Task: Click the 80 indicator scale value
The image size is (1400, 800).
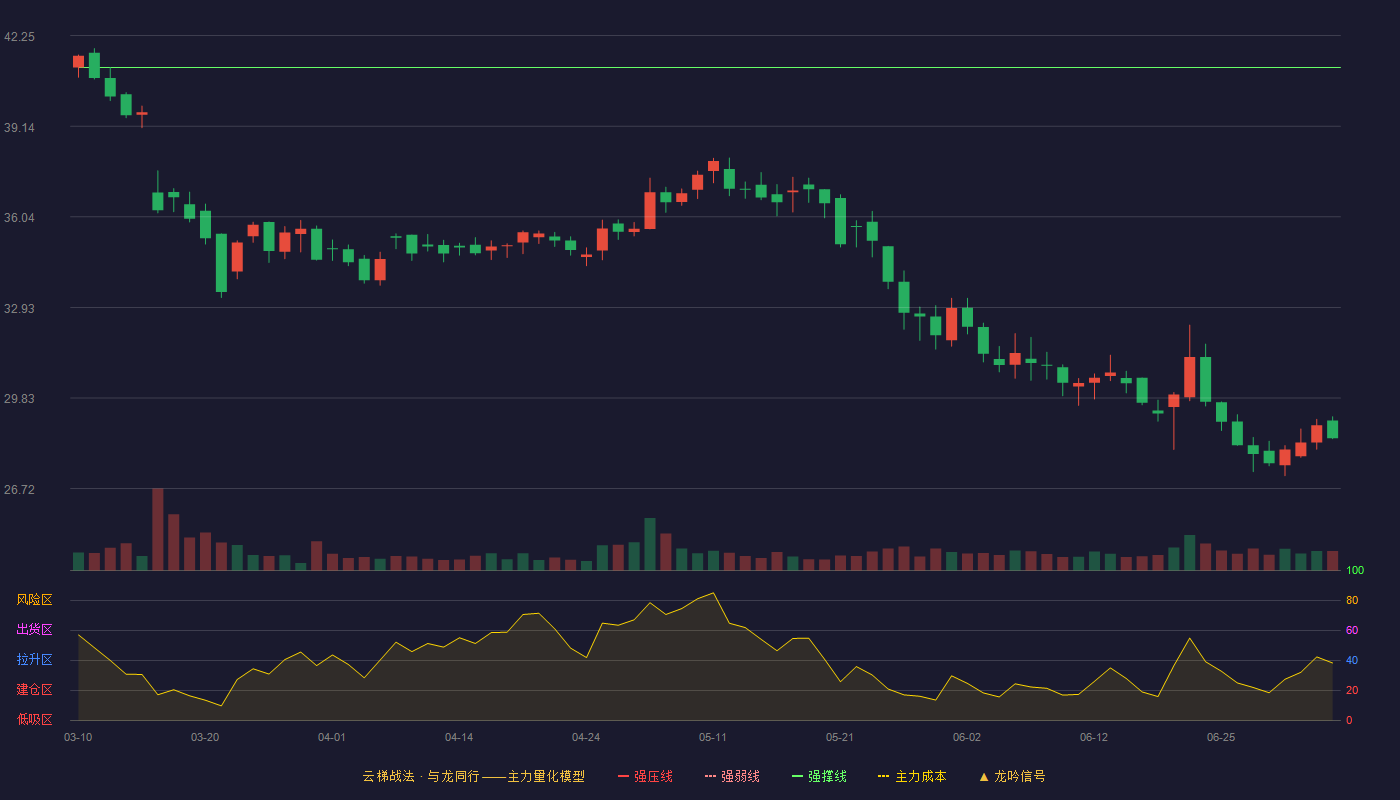Action: coord(1352,601)
